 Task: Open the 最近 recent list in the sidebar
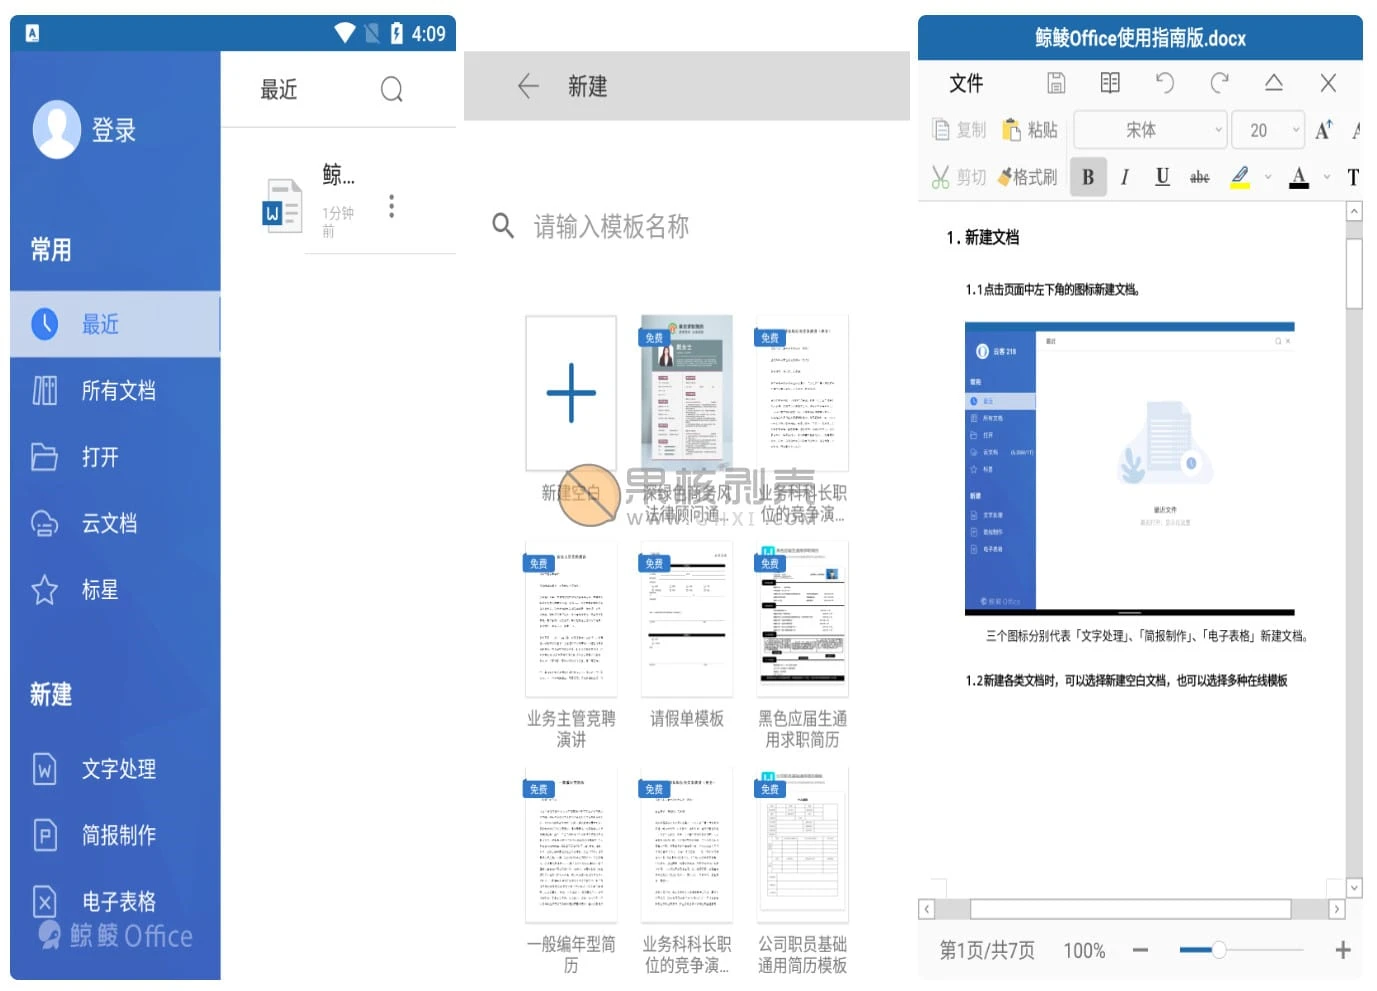[115, 324]
